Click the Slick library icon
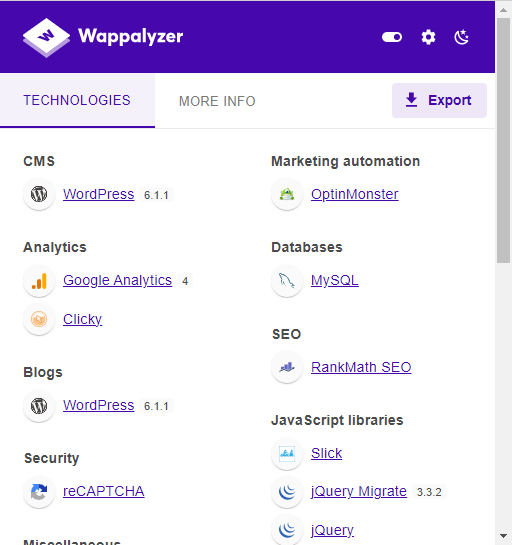This screenshot has width=512, height=545. [287, 453]
